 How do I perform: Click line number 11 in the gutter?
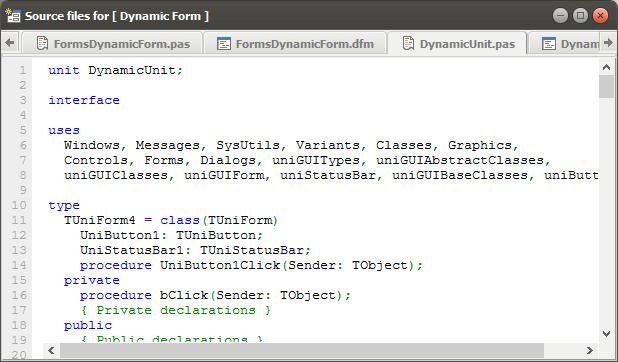tap(19, 220)
